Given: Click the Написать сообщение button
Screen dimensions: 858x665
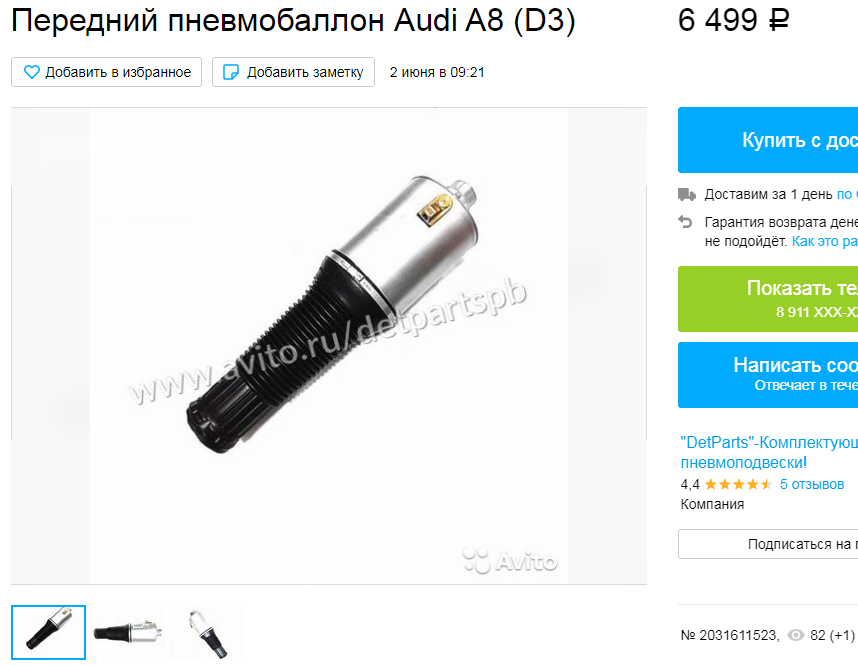Looking at the screenshot, I should click(768, 375).
